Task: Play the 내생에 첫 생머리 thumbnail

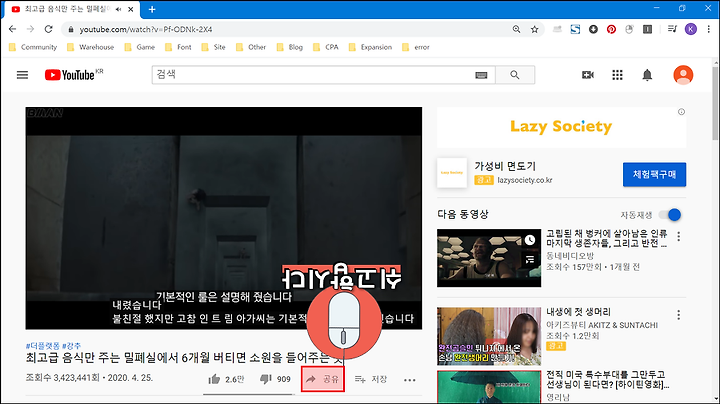Action: coord(489,336)
